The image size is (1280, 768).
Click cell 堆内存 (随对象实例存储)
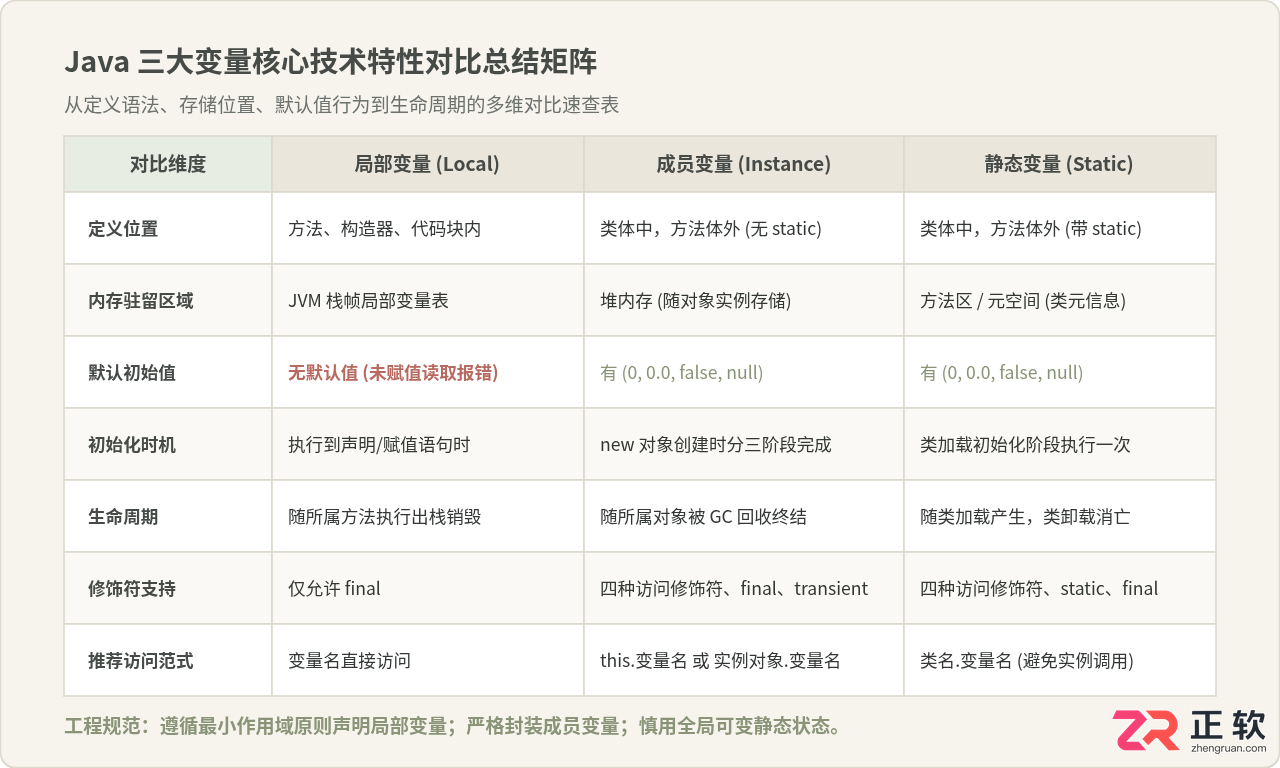744,301
